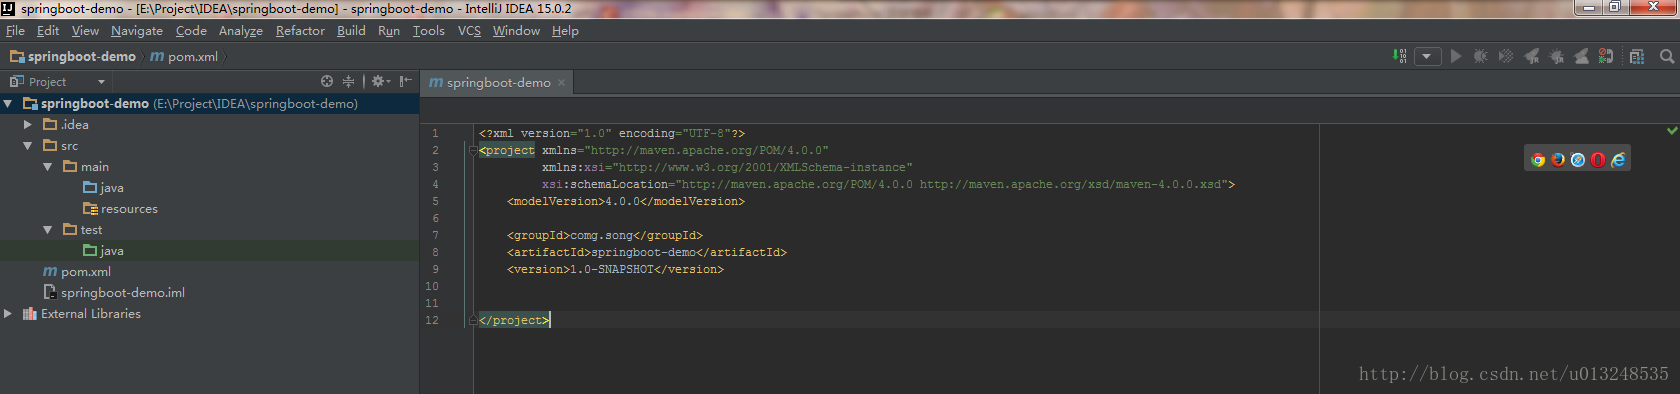Collapse the main folder arrow
This screenshot has height=394, width=1680.
48,166
